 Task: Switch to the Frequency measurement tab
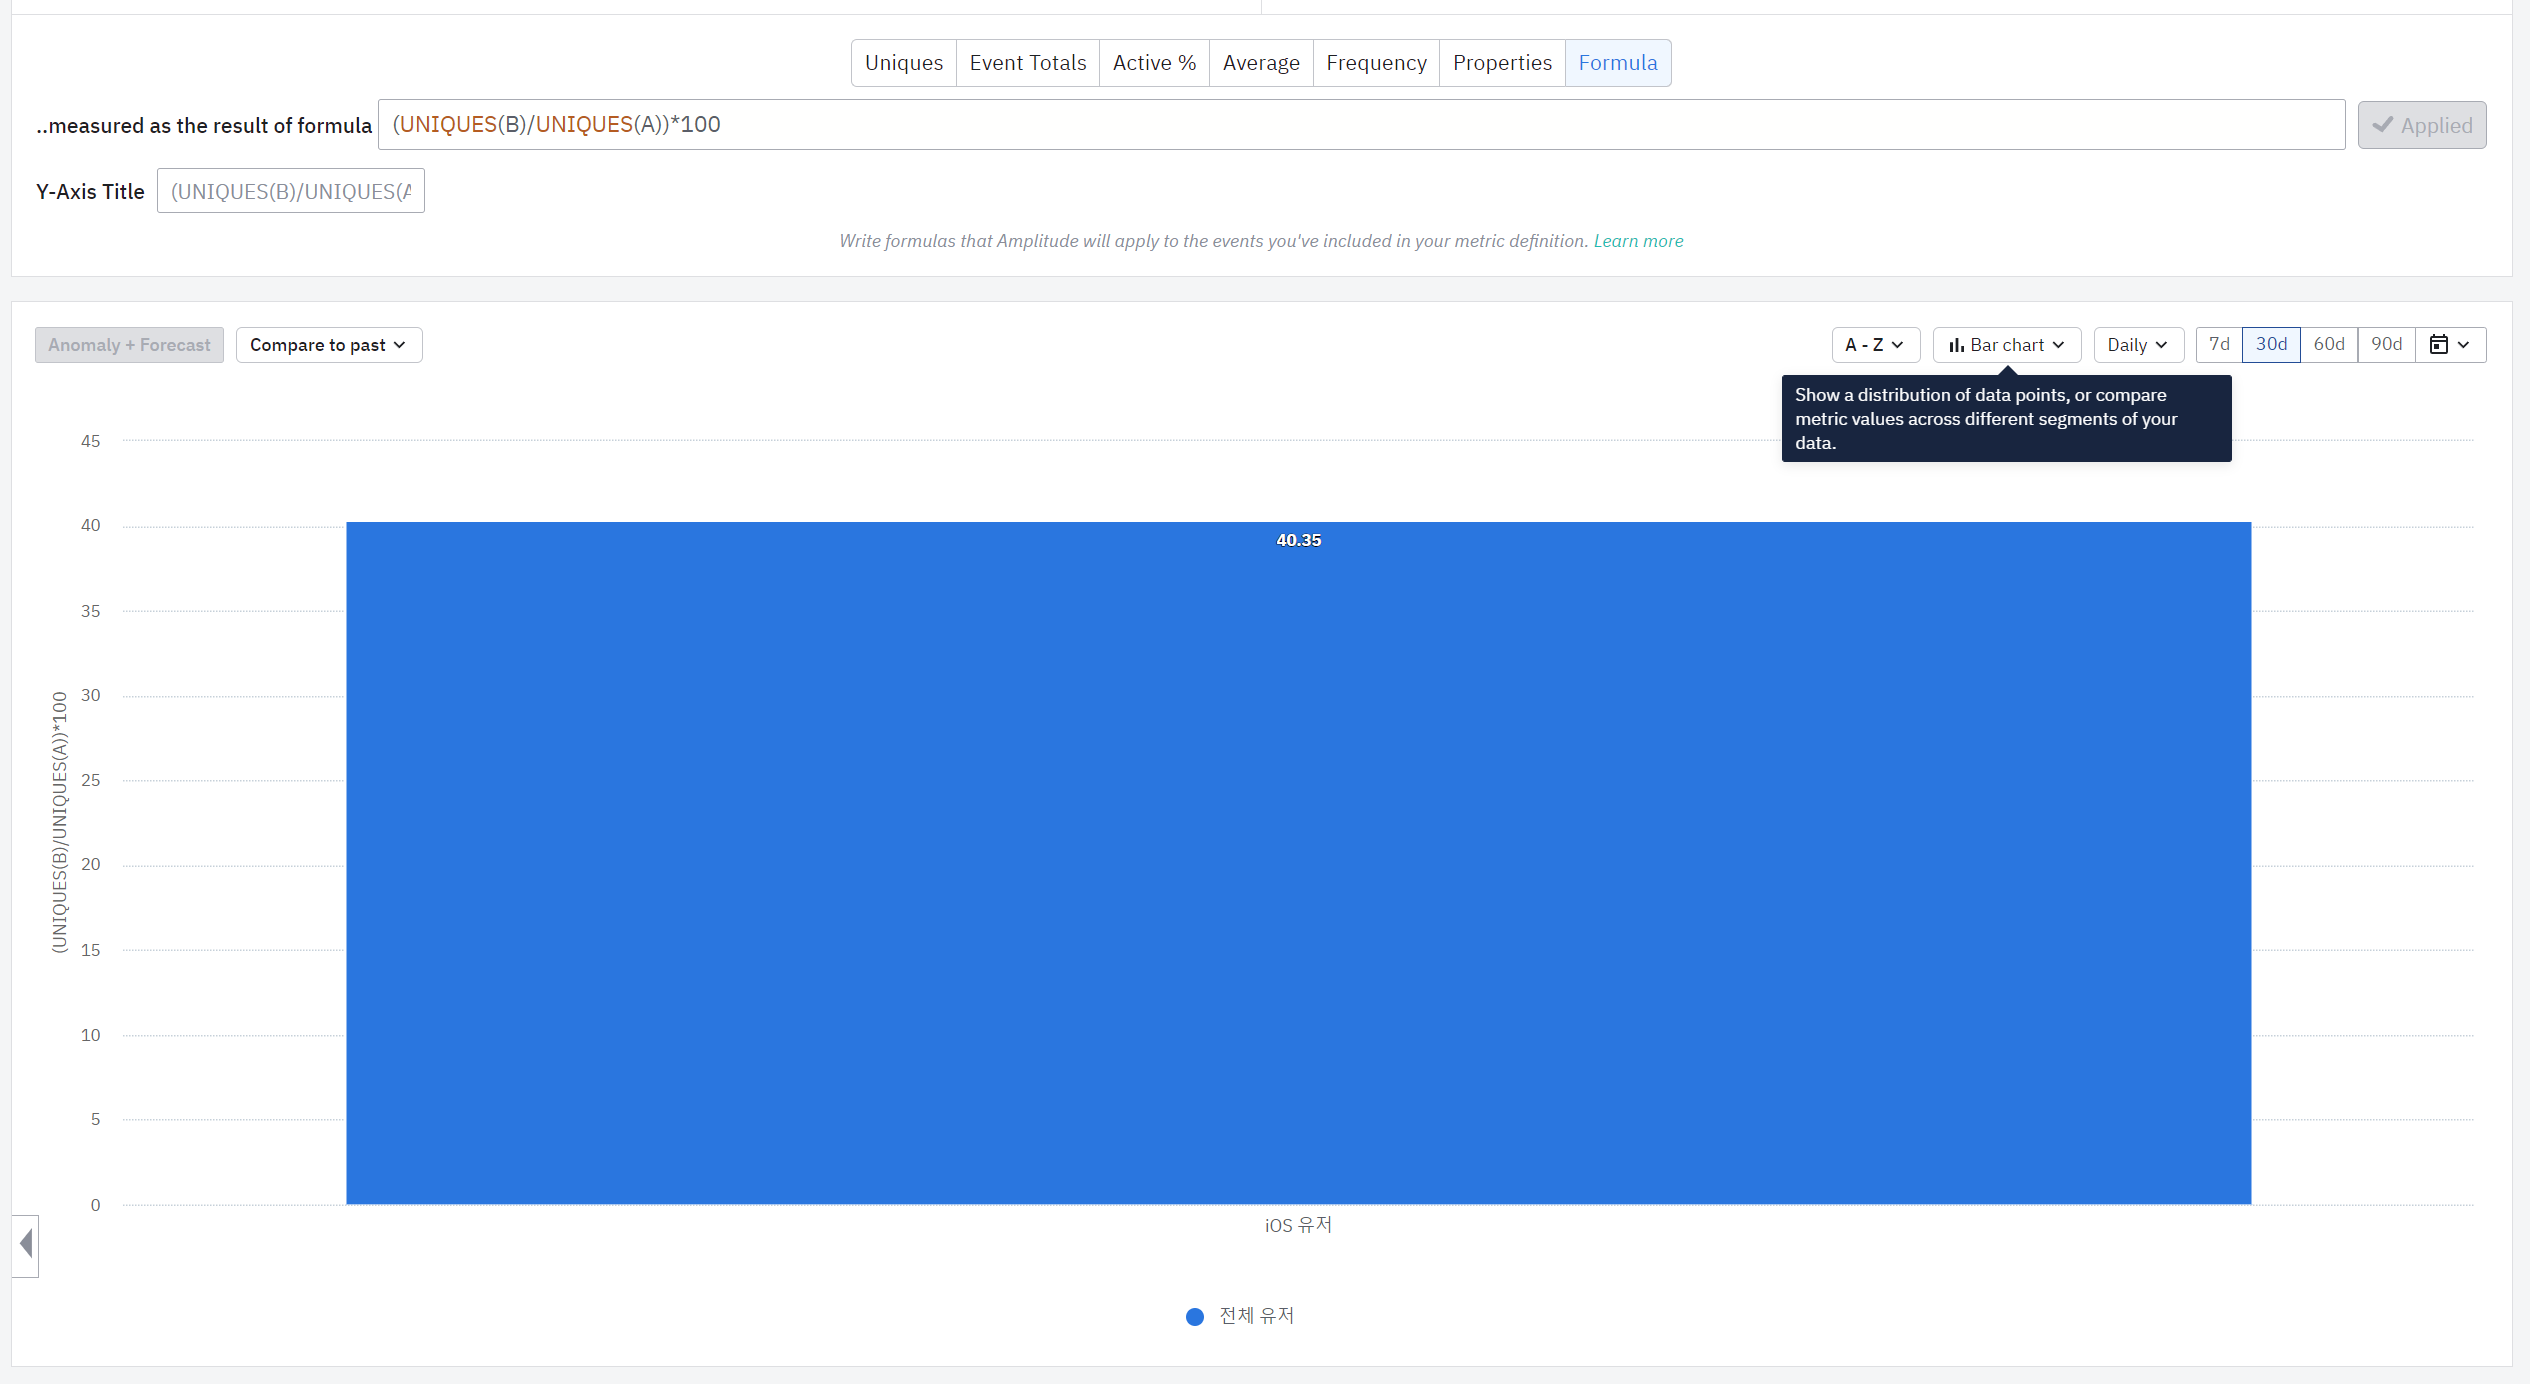(x=1376, y=63)
